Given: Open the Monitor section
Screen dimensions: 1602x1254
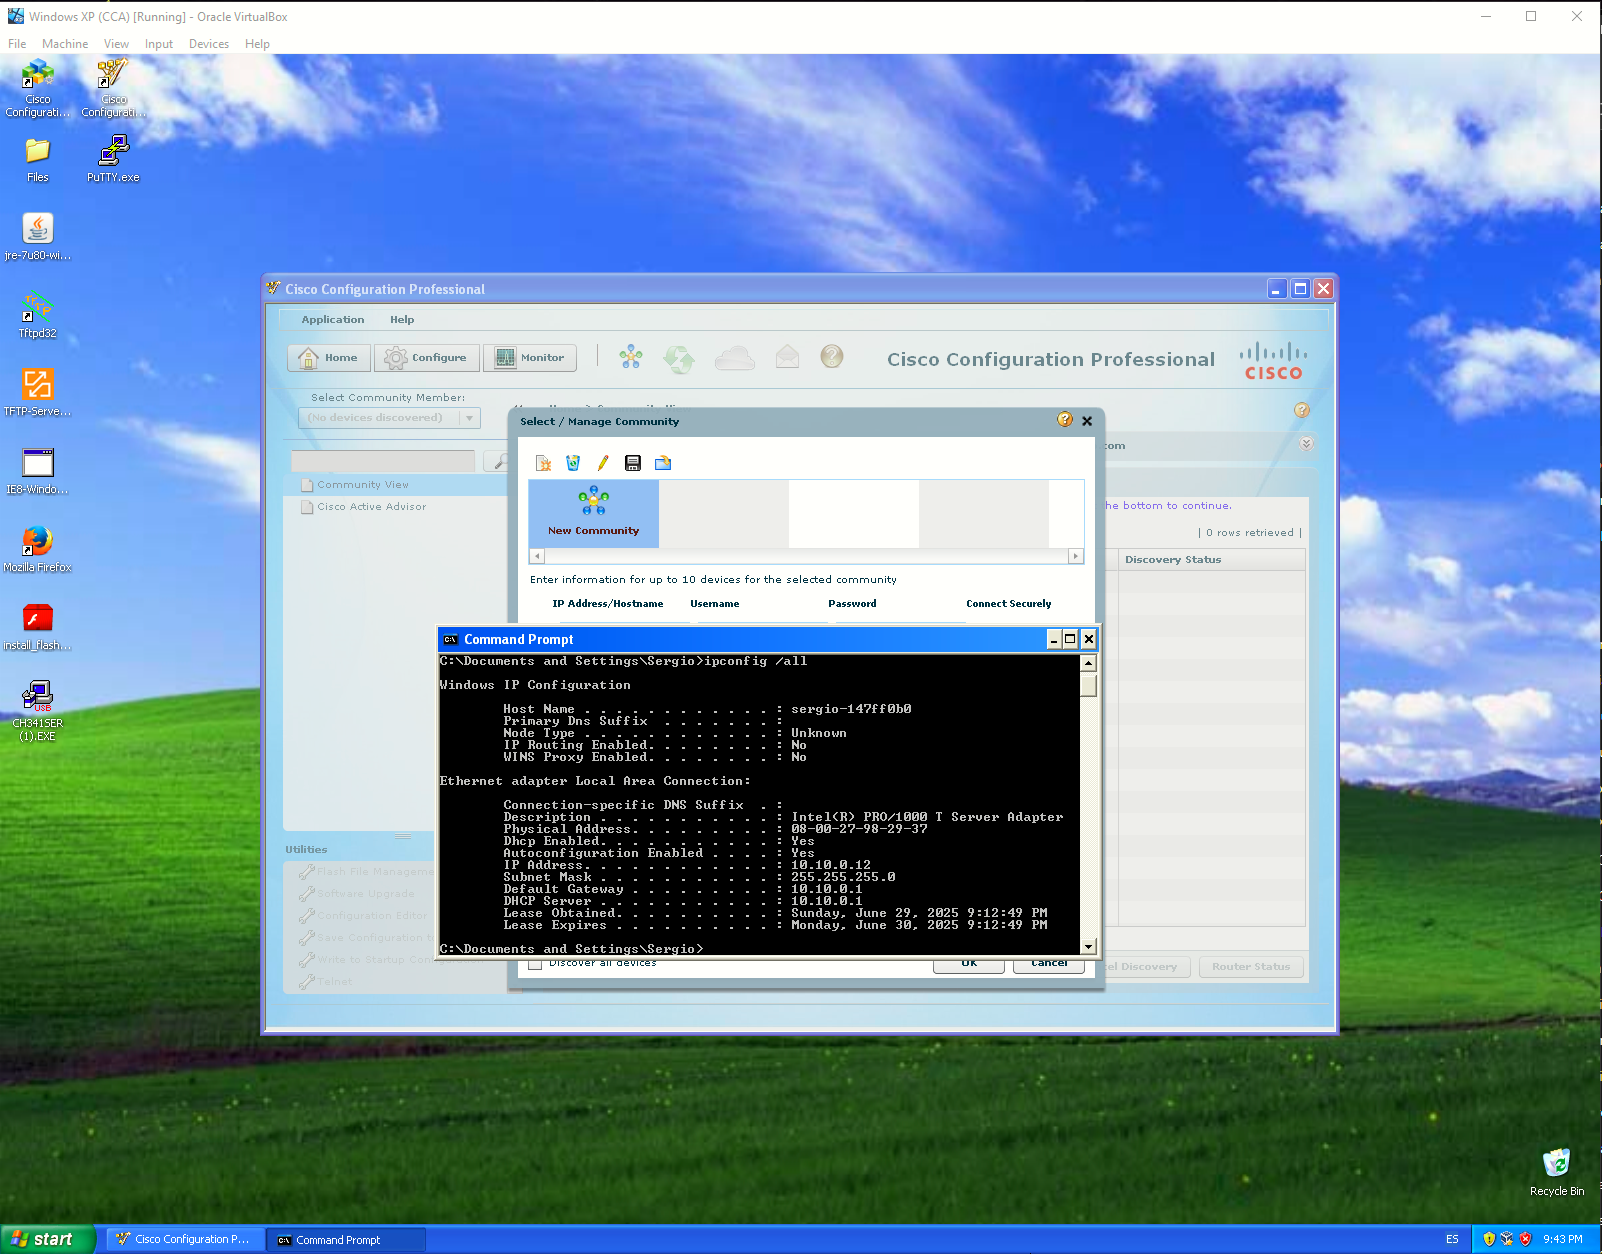Looking at the screenshot, I should [x=530, y=358].
